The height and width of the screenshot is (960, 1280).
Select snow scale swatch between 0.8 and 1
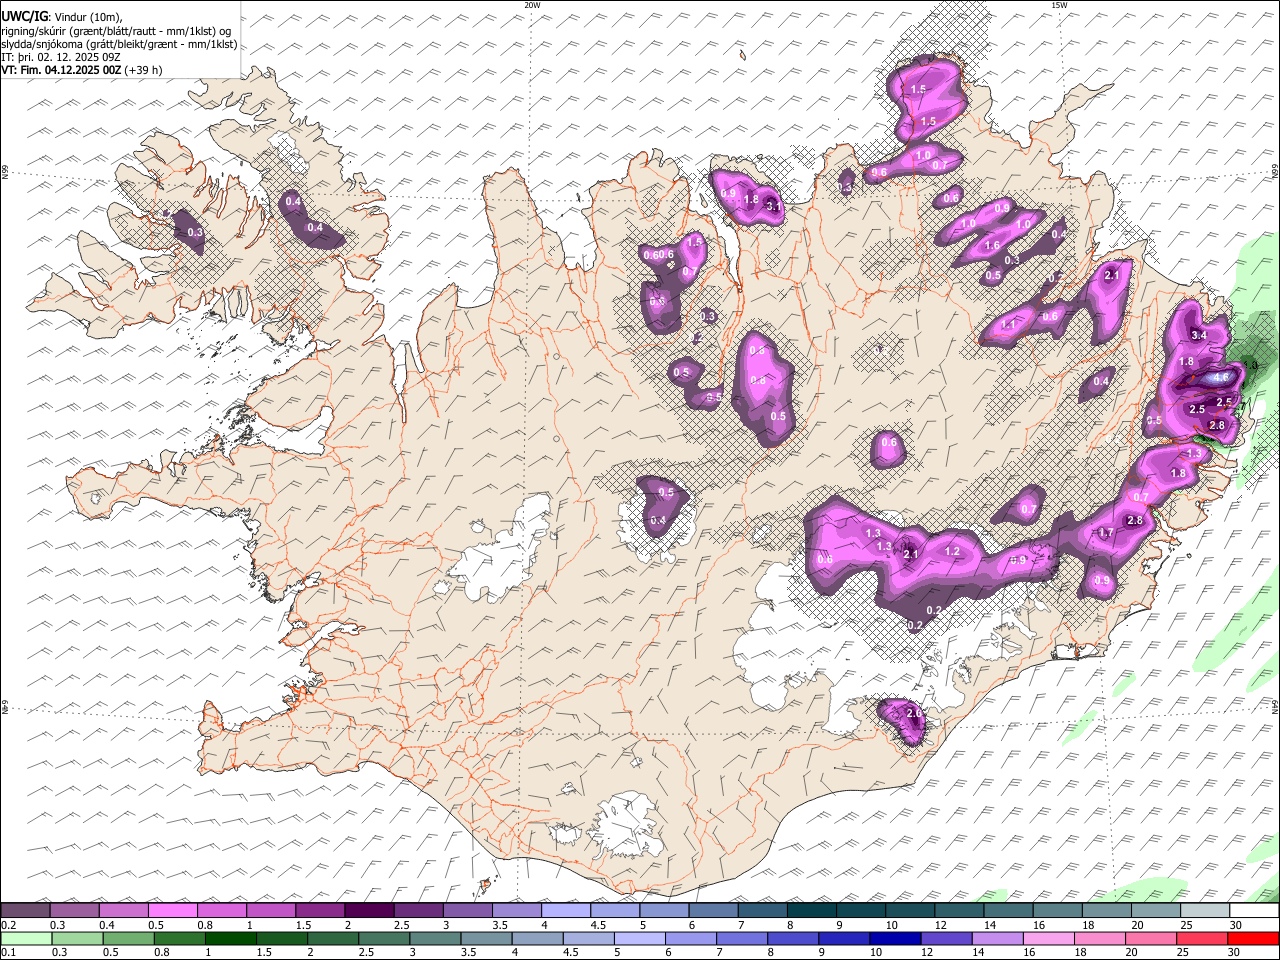pos(221,910)
